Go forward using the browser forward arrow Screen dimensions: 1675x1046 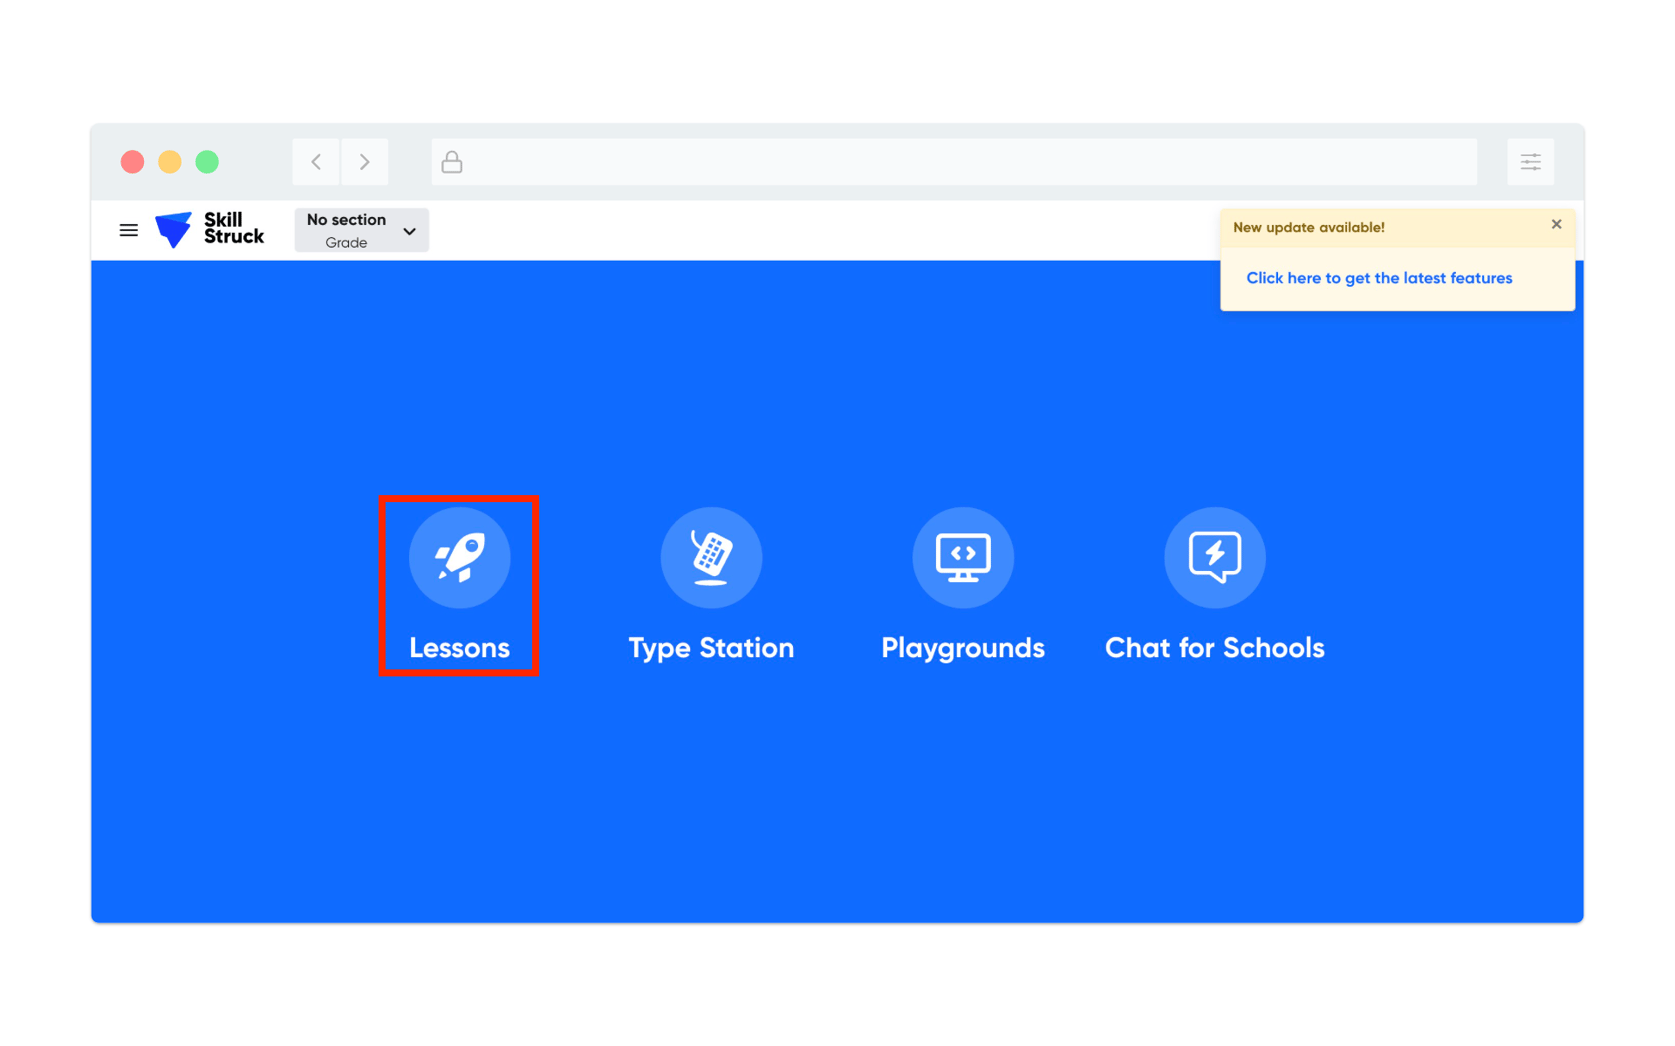pos(365,162)
